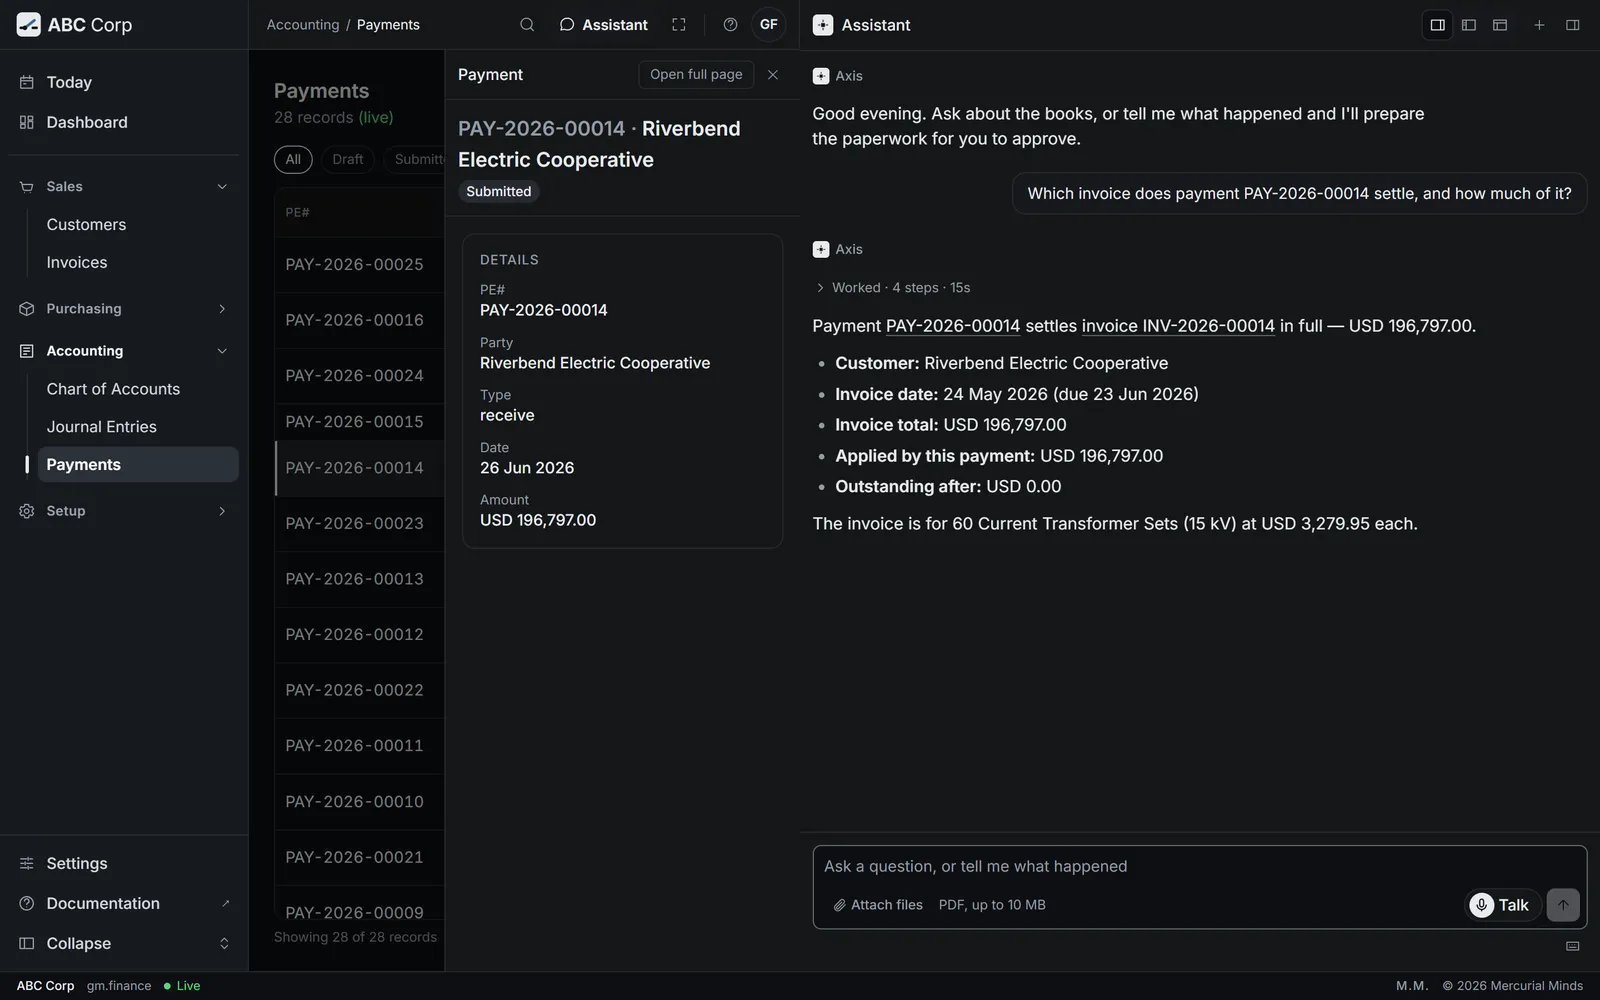Click the plus icon for new assistant chat
1600x1000 pixels.
(1539, 25)
